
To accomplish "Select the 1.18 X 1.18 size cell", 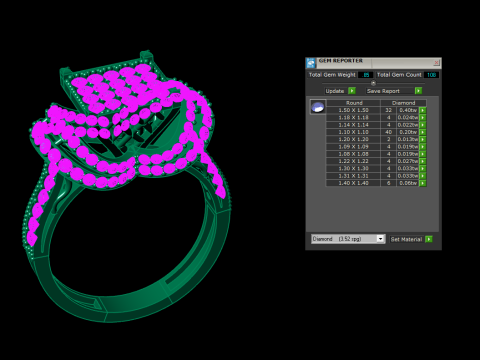I will point(353,117).
